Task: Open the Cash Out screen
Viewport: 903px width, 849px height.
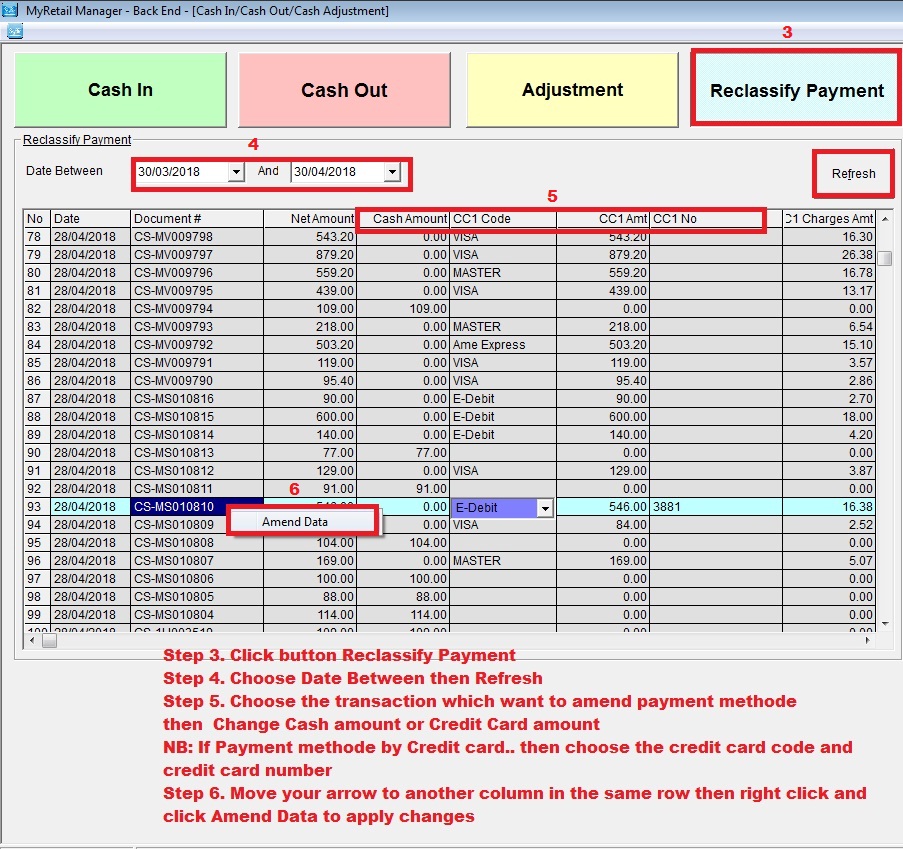Action: [344, 89]
